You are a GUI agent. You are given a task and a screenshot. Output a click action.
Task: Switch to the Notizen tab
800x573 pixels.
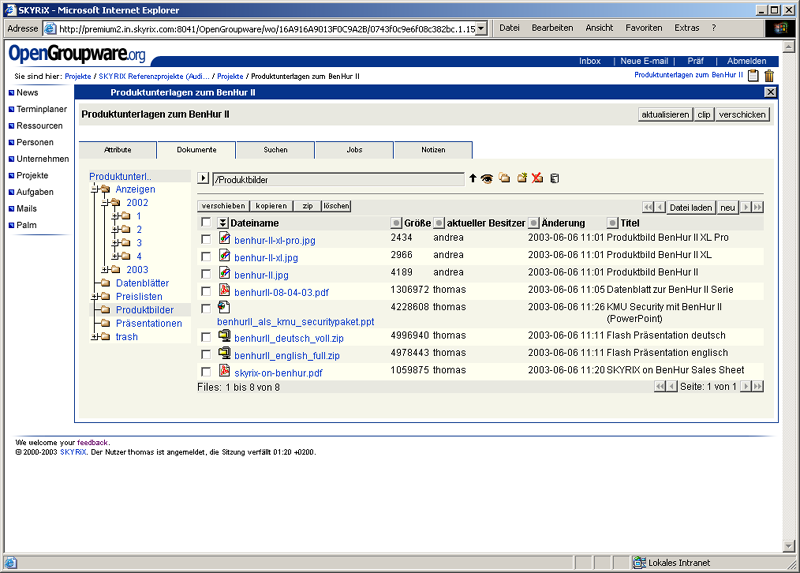click(x=433, y=150)
